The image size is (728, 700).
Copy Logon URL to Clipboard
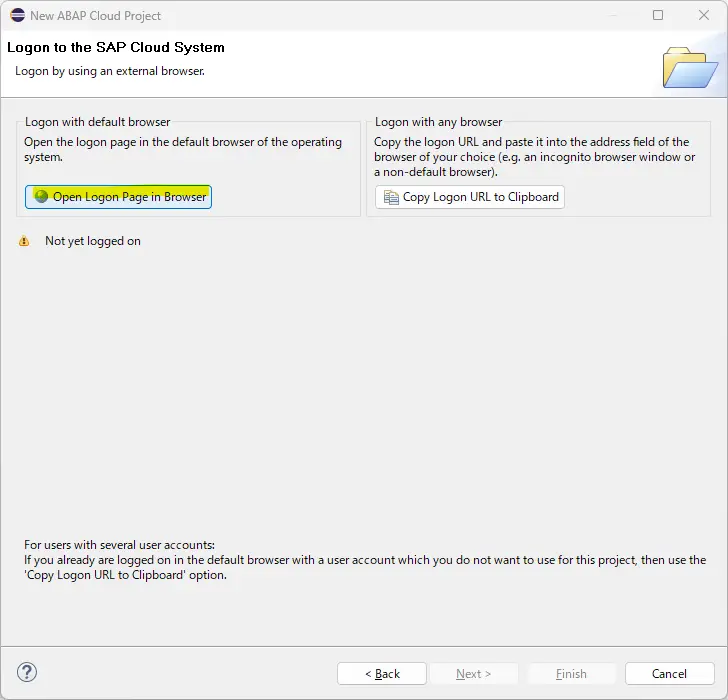[x=470, y=197]
